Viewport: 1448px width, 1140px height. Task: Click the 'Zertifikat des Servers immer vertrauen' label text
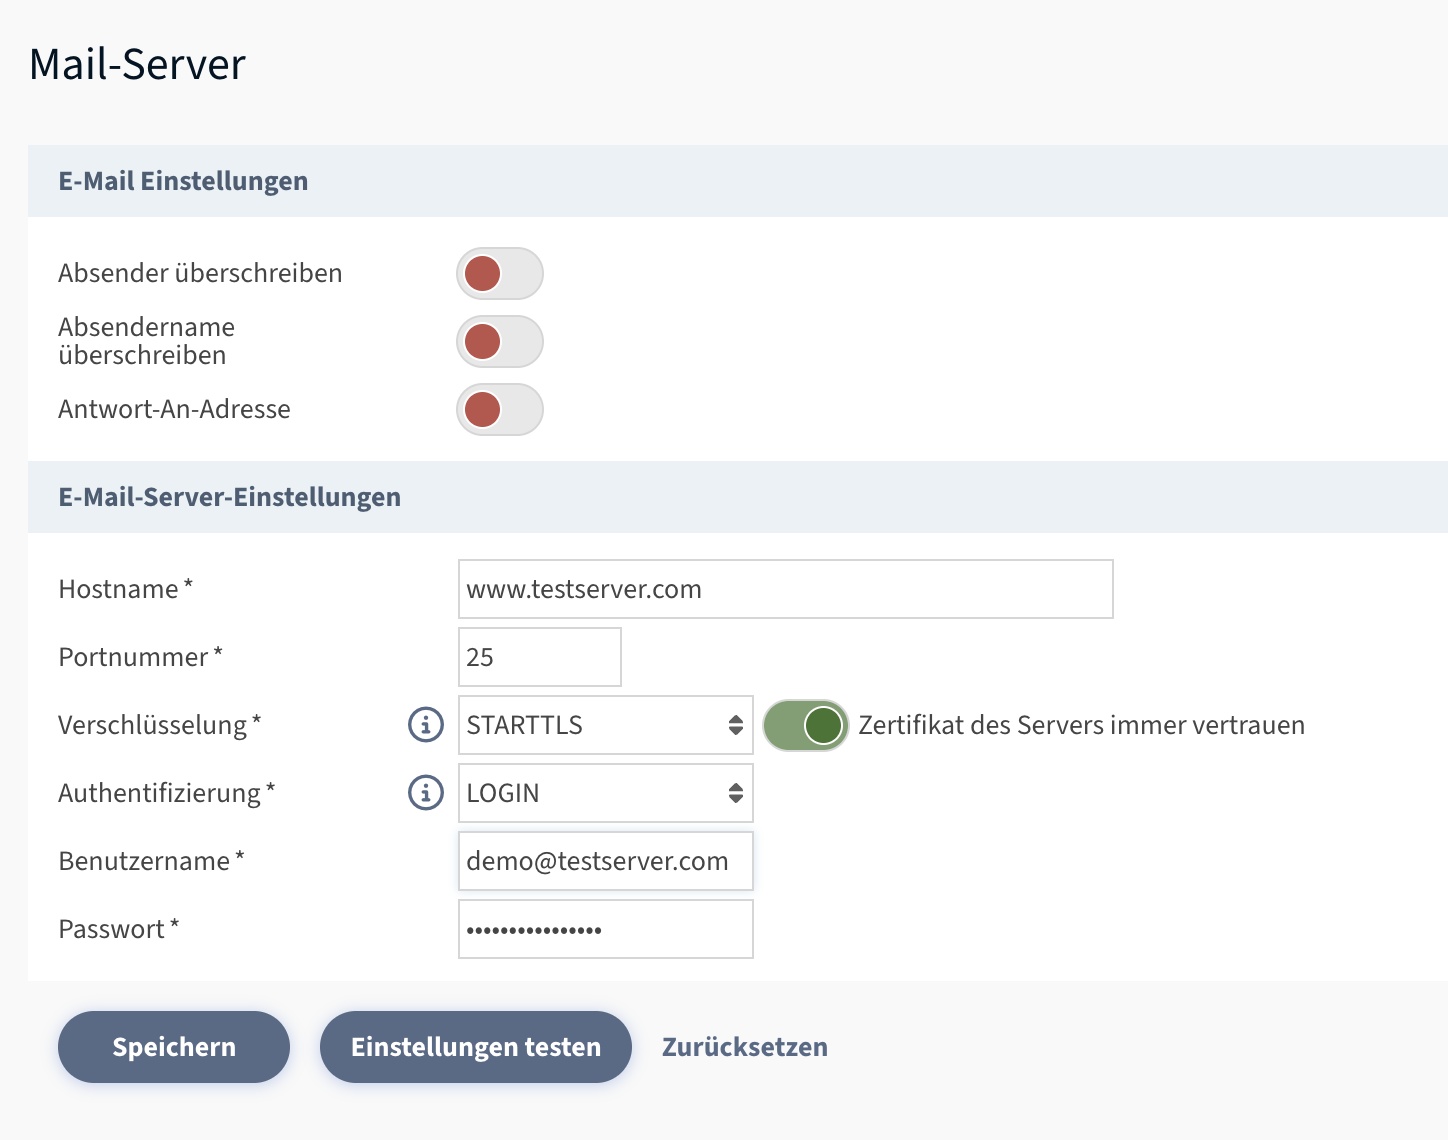point(1081,725)
